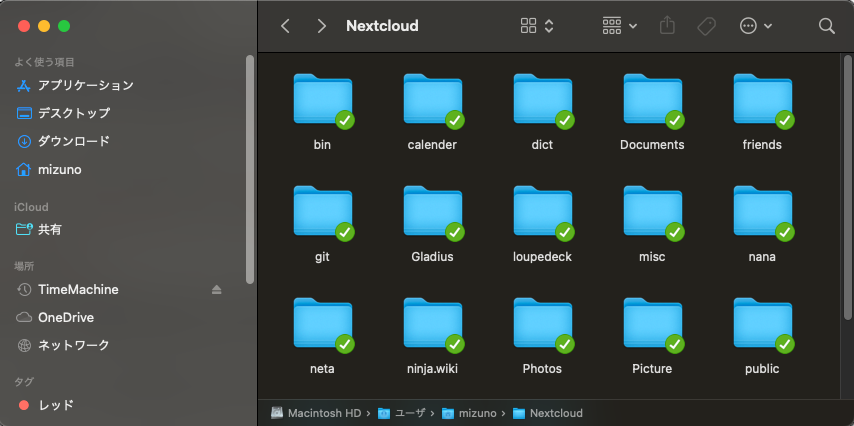The width and height of the screenshot is (854, 426).
Task: Select ダウンロード in the sidebar
Action: tap(73, 141)
